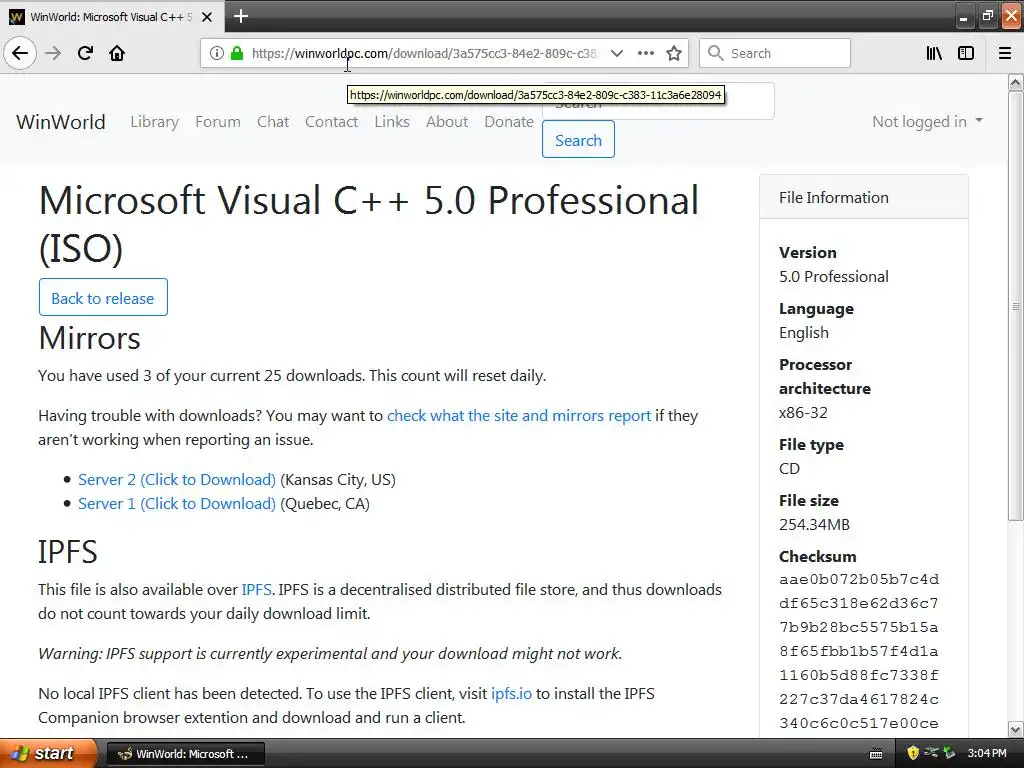
Task: Click the vertical scrollbar thumb
Action: click(x=1016, y=306)
